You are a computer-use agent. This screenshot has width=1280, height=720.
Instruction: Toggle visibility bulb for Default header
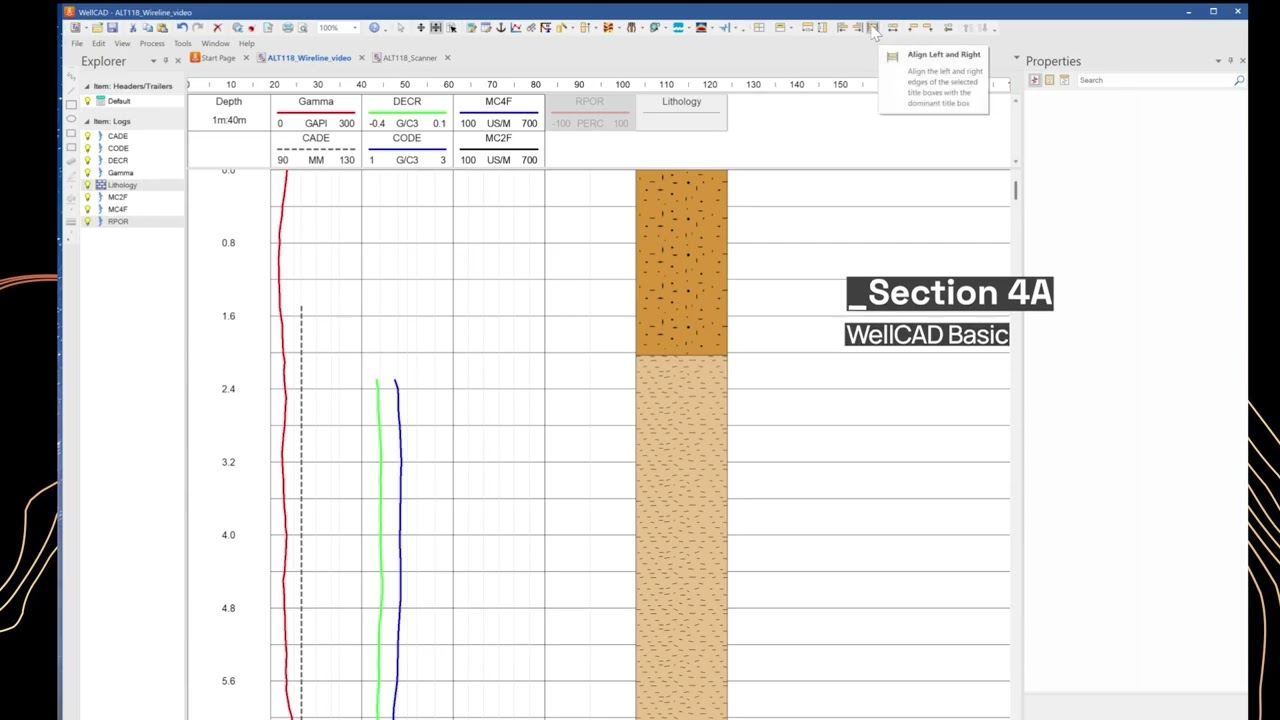(x=87, y=101)
